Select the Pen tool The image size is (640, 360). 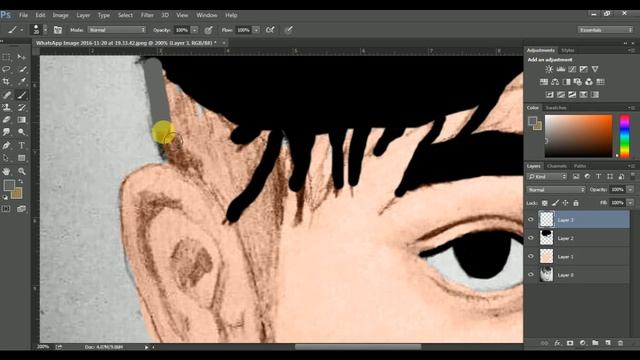click(6, 145)
